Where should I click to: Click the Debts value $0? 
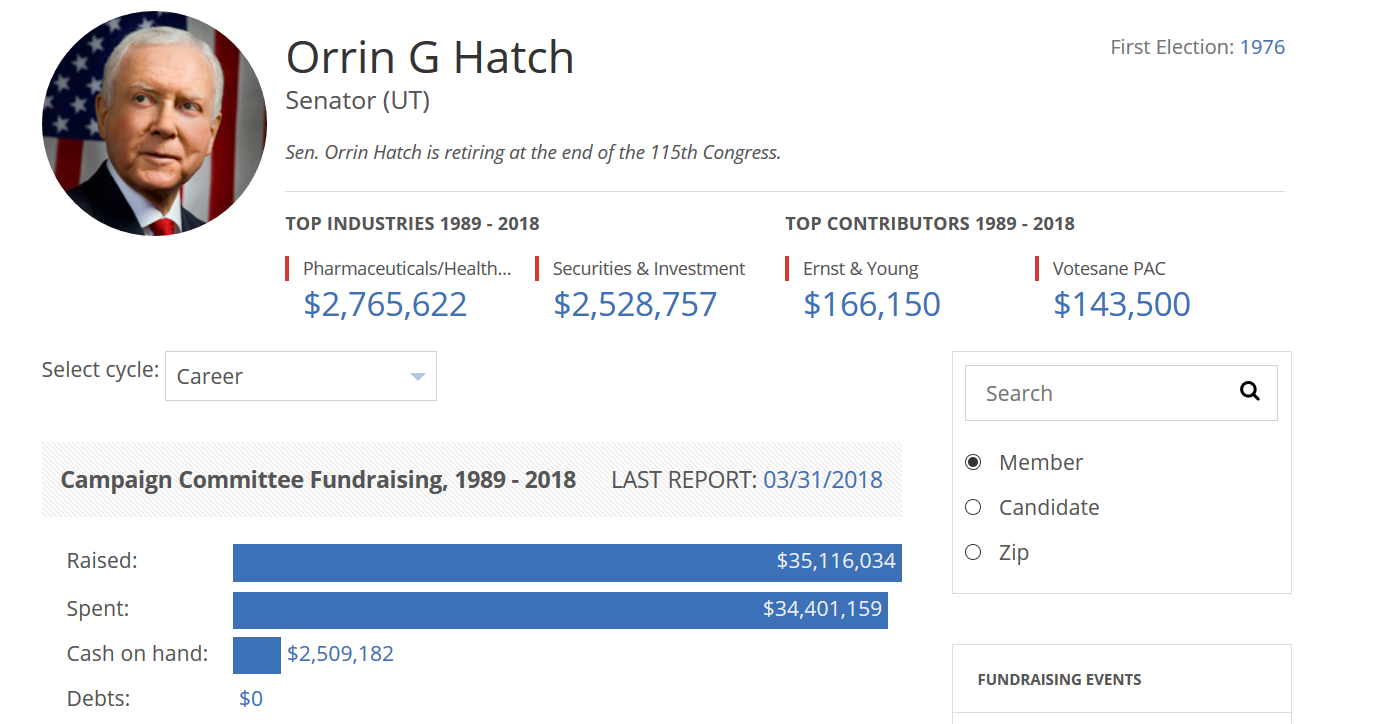pos(251,699)
